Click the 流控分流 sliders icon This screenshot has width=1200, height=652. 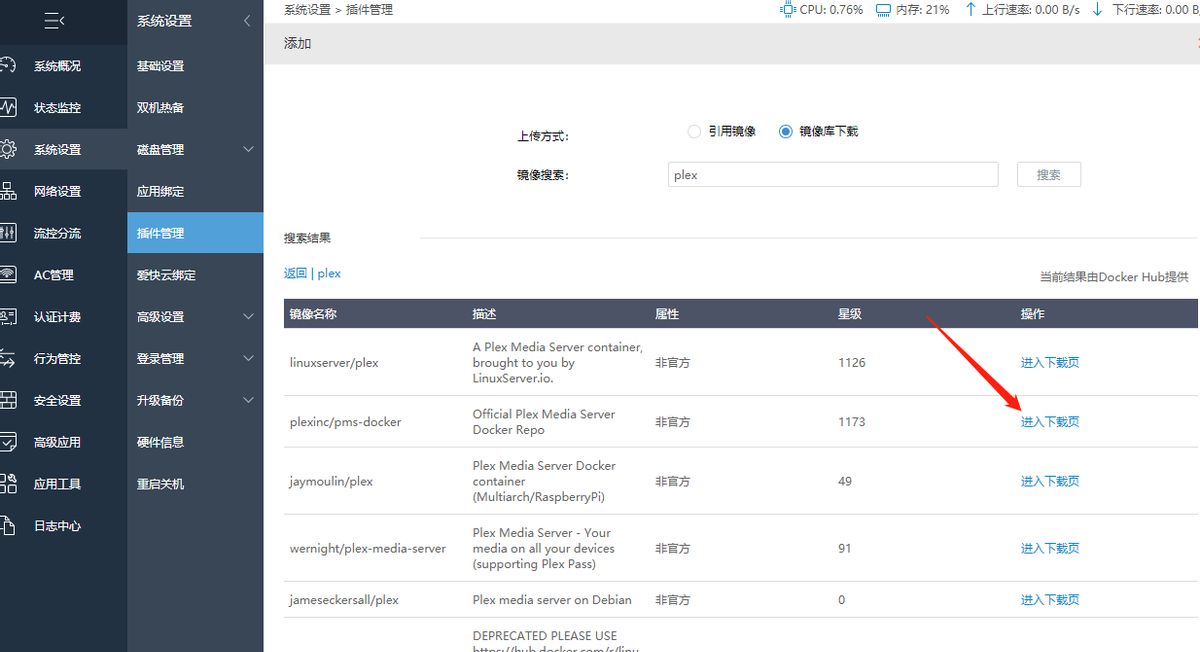[8, 233]
